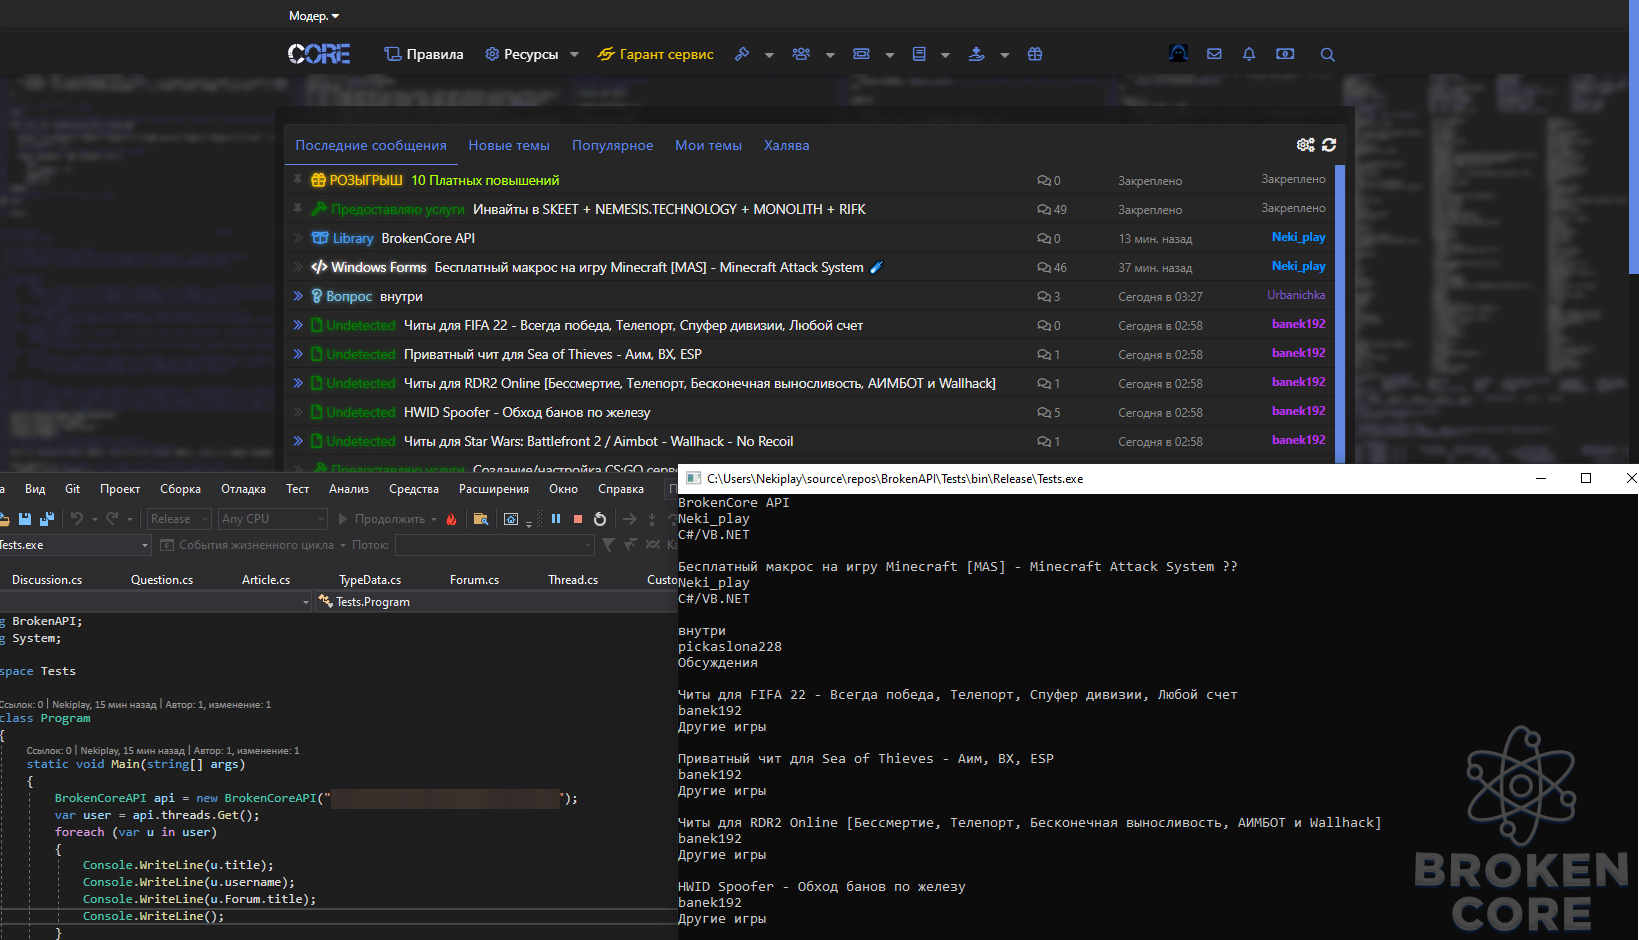
Task: Open the HWID Spoofer thread title
Action: click(527, 412)
